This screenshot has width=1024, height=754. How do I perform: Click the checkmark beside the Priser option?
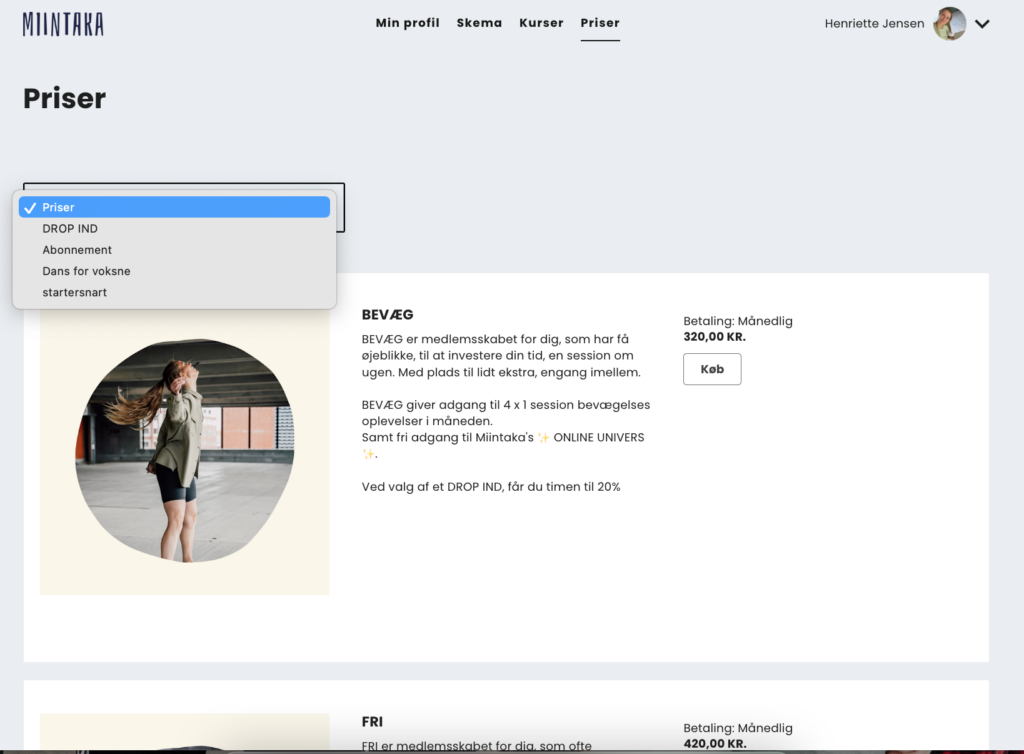tap(30, 208)
